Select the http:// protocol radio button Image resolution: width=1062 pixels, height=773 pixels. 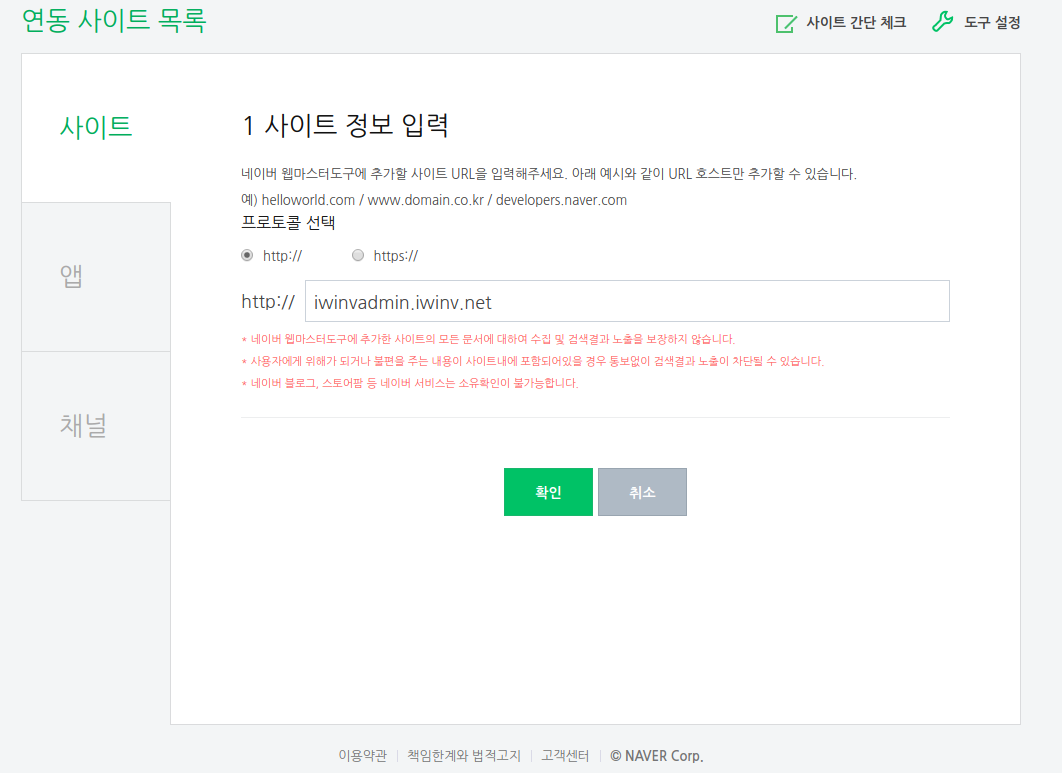[247, 256]
